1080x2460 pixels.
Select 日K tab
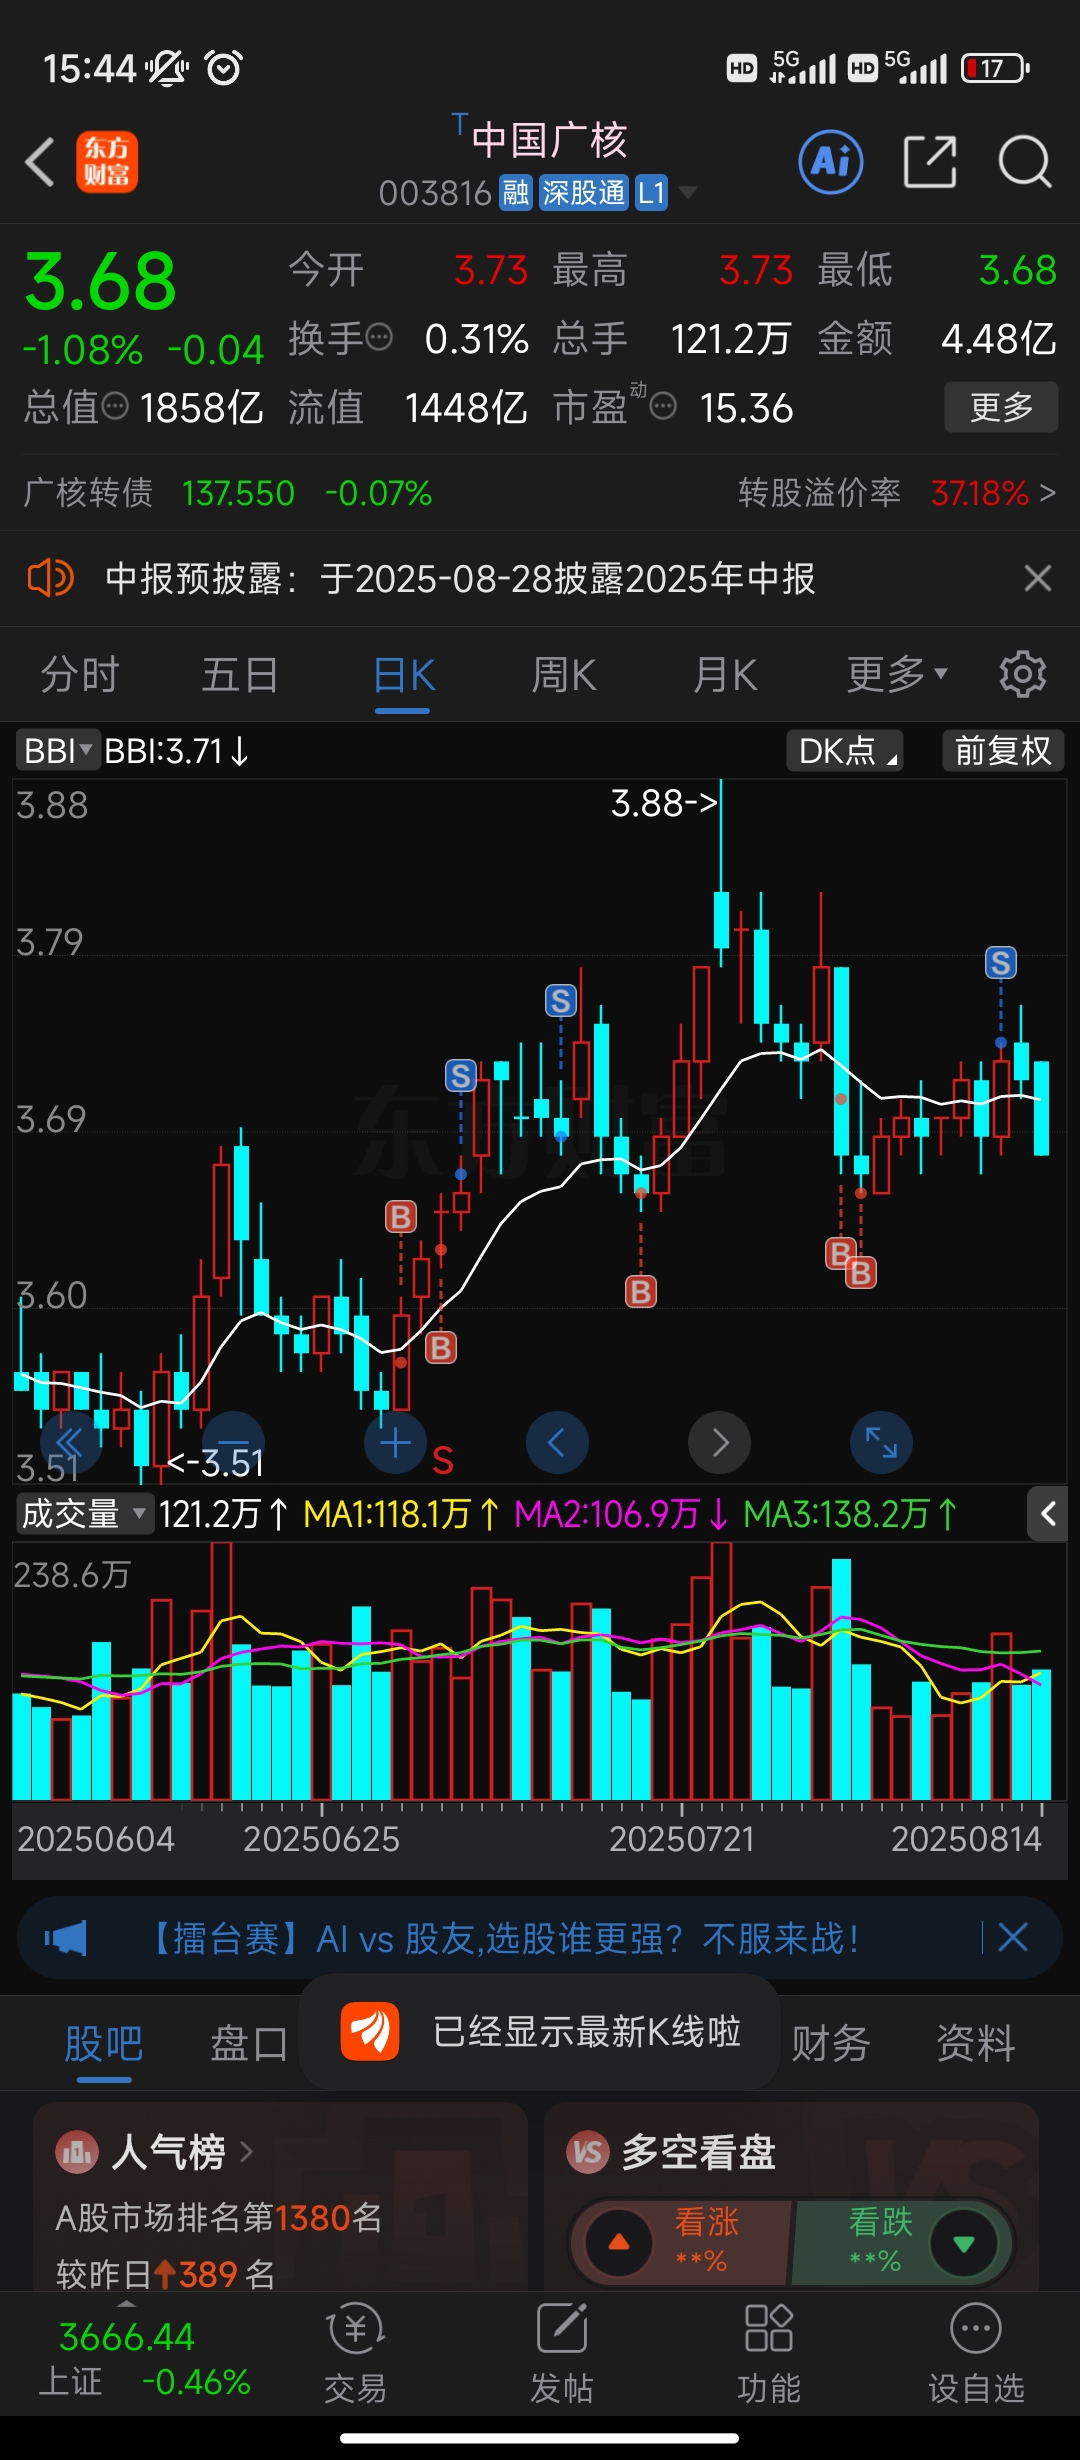403,676
